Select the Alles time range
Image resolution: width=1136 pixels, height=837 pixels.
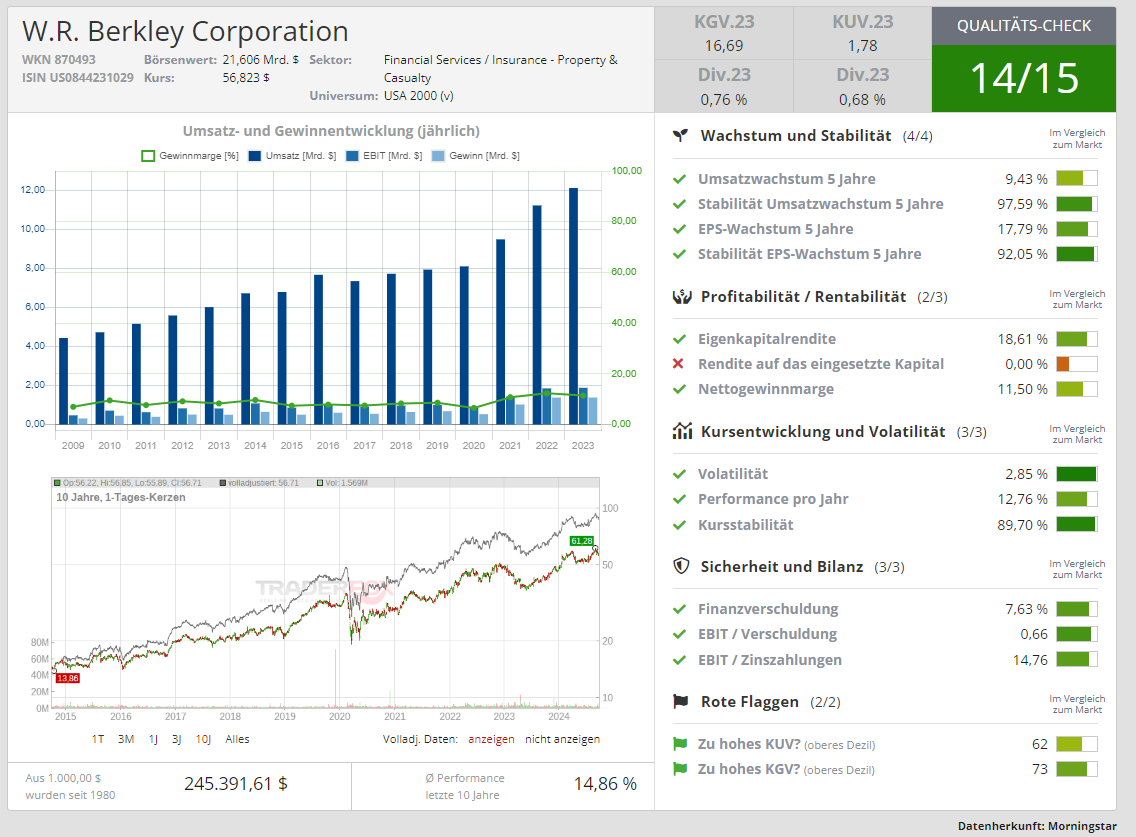tap(237, 739)
